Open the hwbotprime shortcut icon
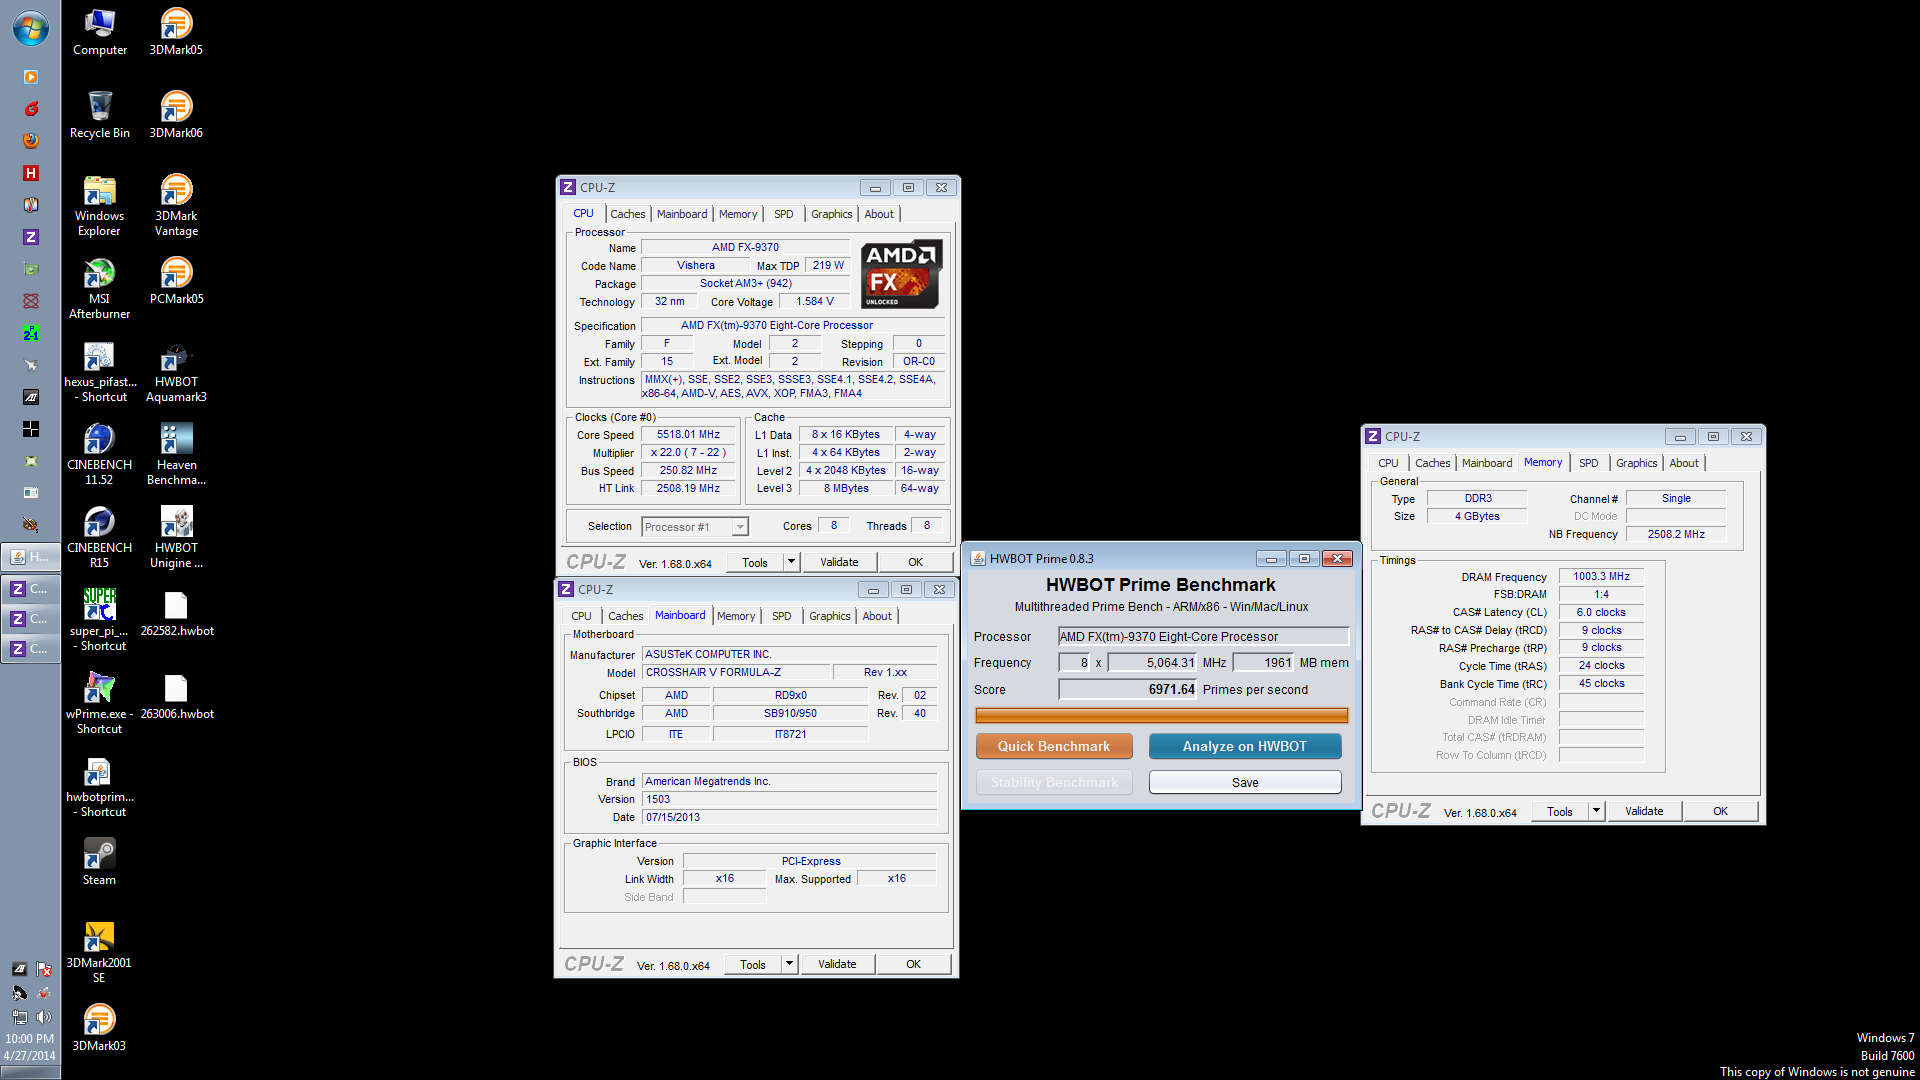 tap(99, 786)
